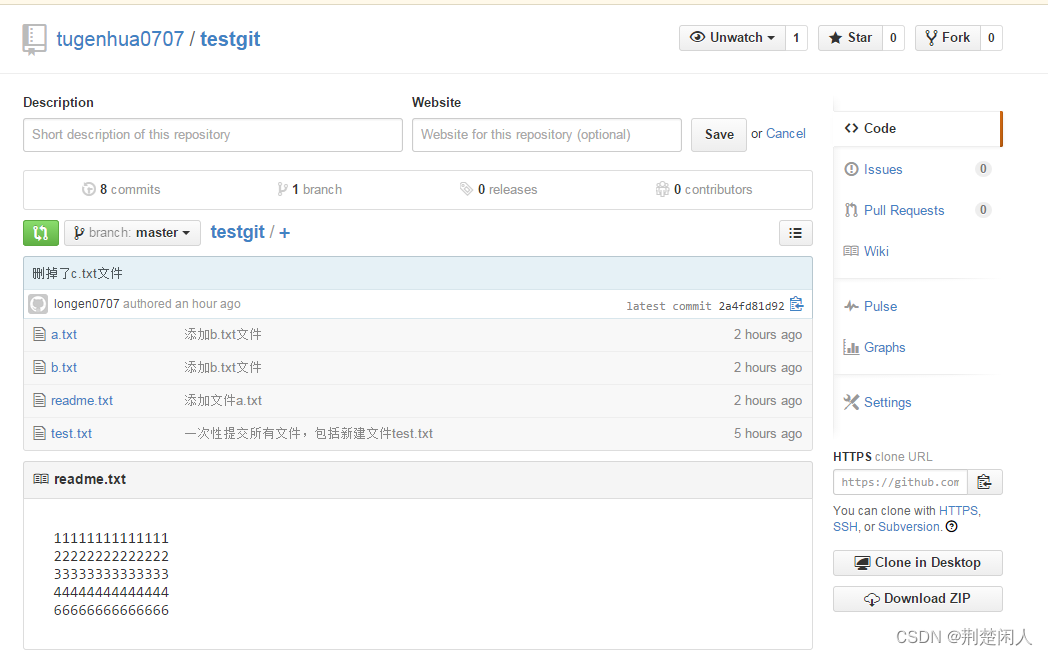Open the commit message about 新建文件test.txt

(x=308, y=434)
